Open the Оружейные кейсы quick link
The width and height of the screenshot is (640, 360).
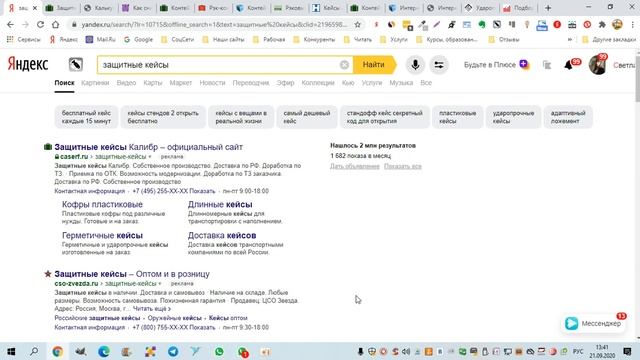click(175, 318)
